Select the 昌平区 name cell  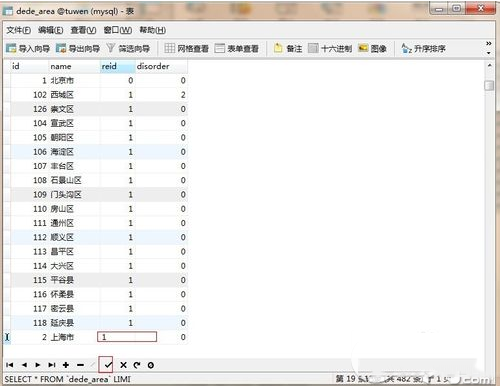pyautogui.click(x=75, y=252)
